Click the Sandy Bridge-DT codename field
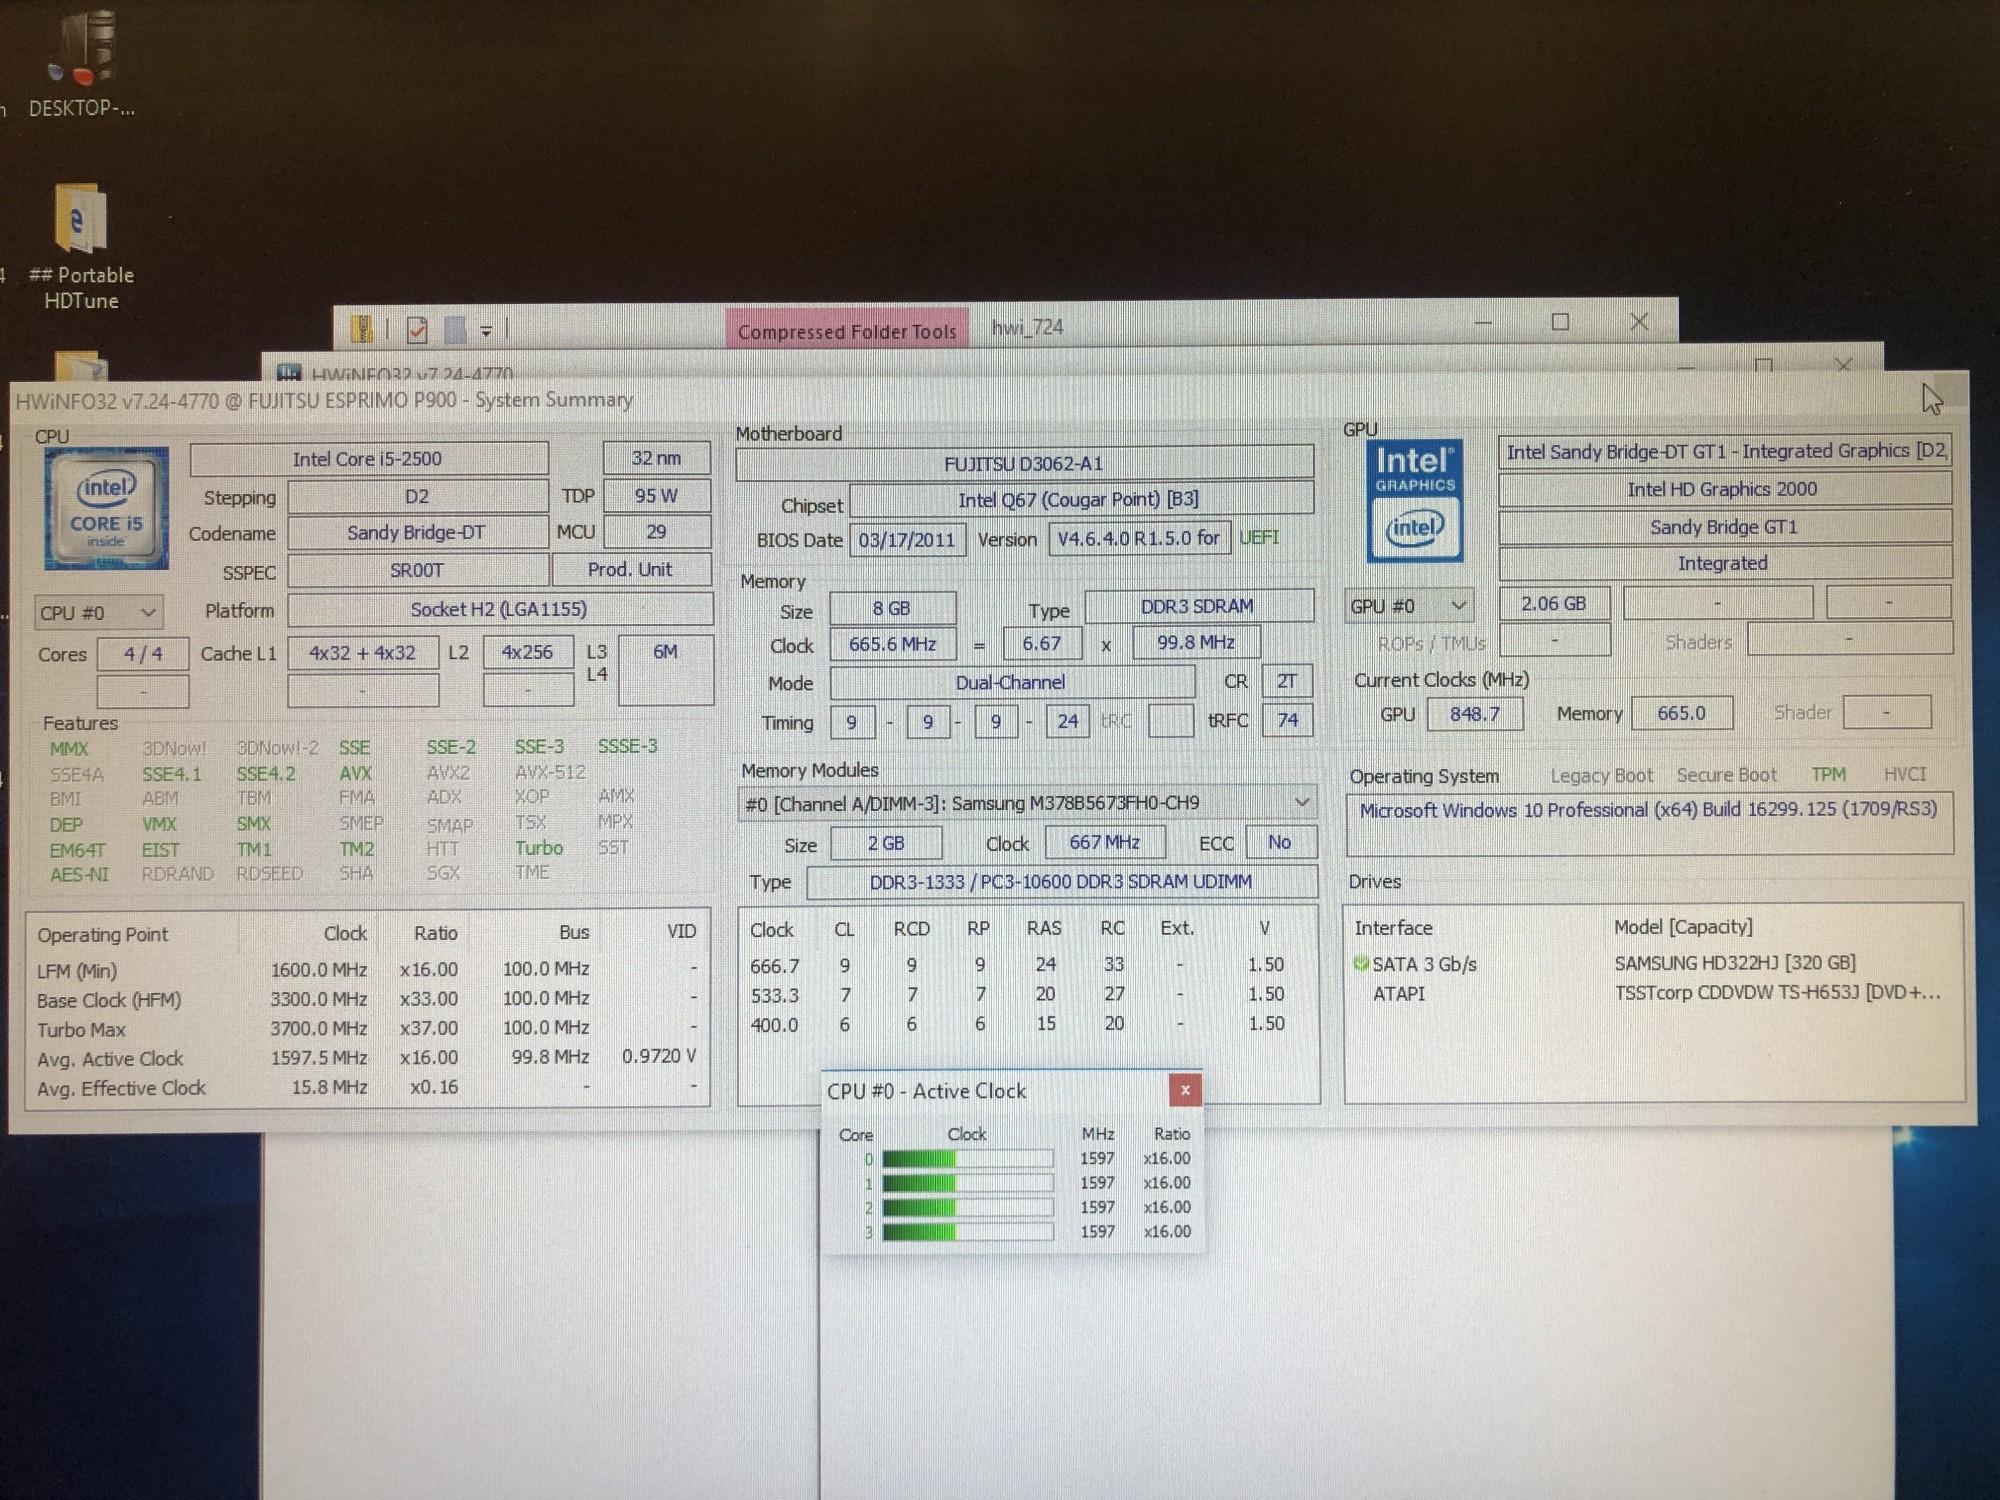This screenshot has height=1500, width=2000. pos(417,533)
